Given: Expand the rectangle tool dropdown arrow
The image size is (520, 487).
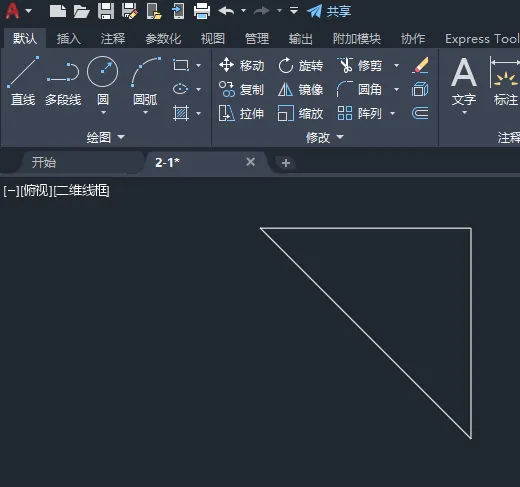Looking at the screenshot, I should (x=198, y=65).
